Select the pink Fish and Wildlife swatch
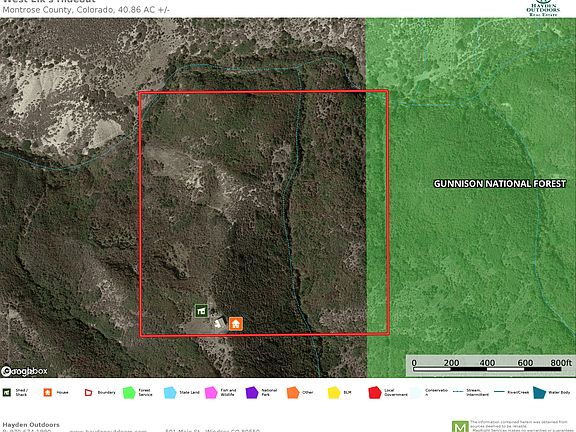 pos(211,392)
